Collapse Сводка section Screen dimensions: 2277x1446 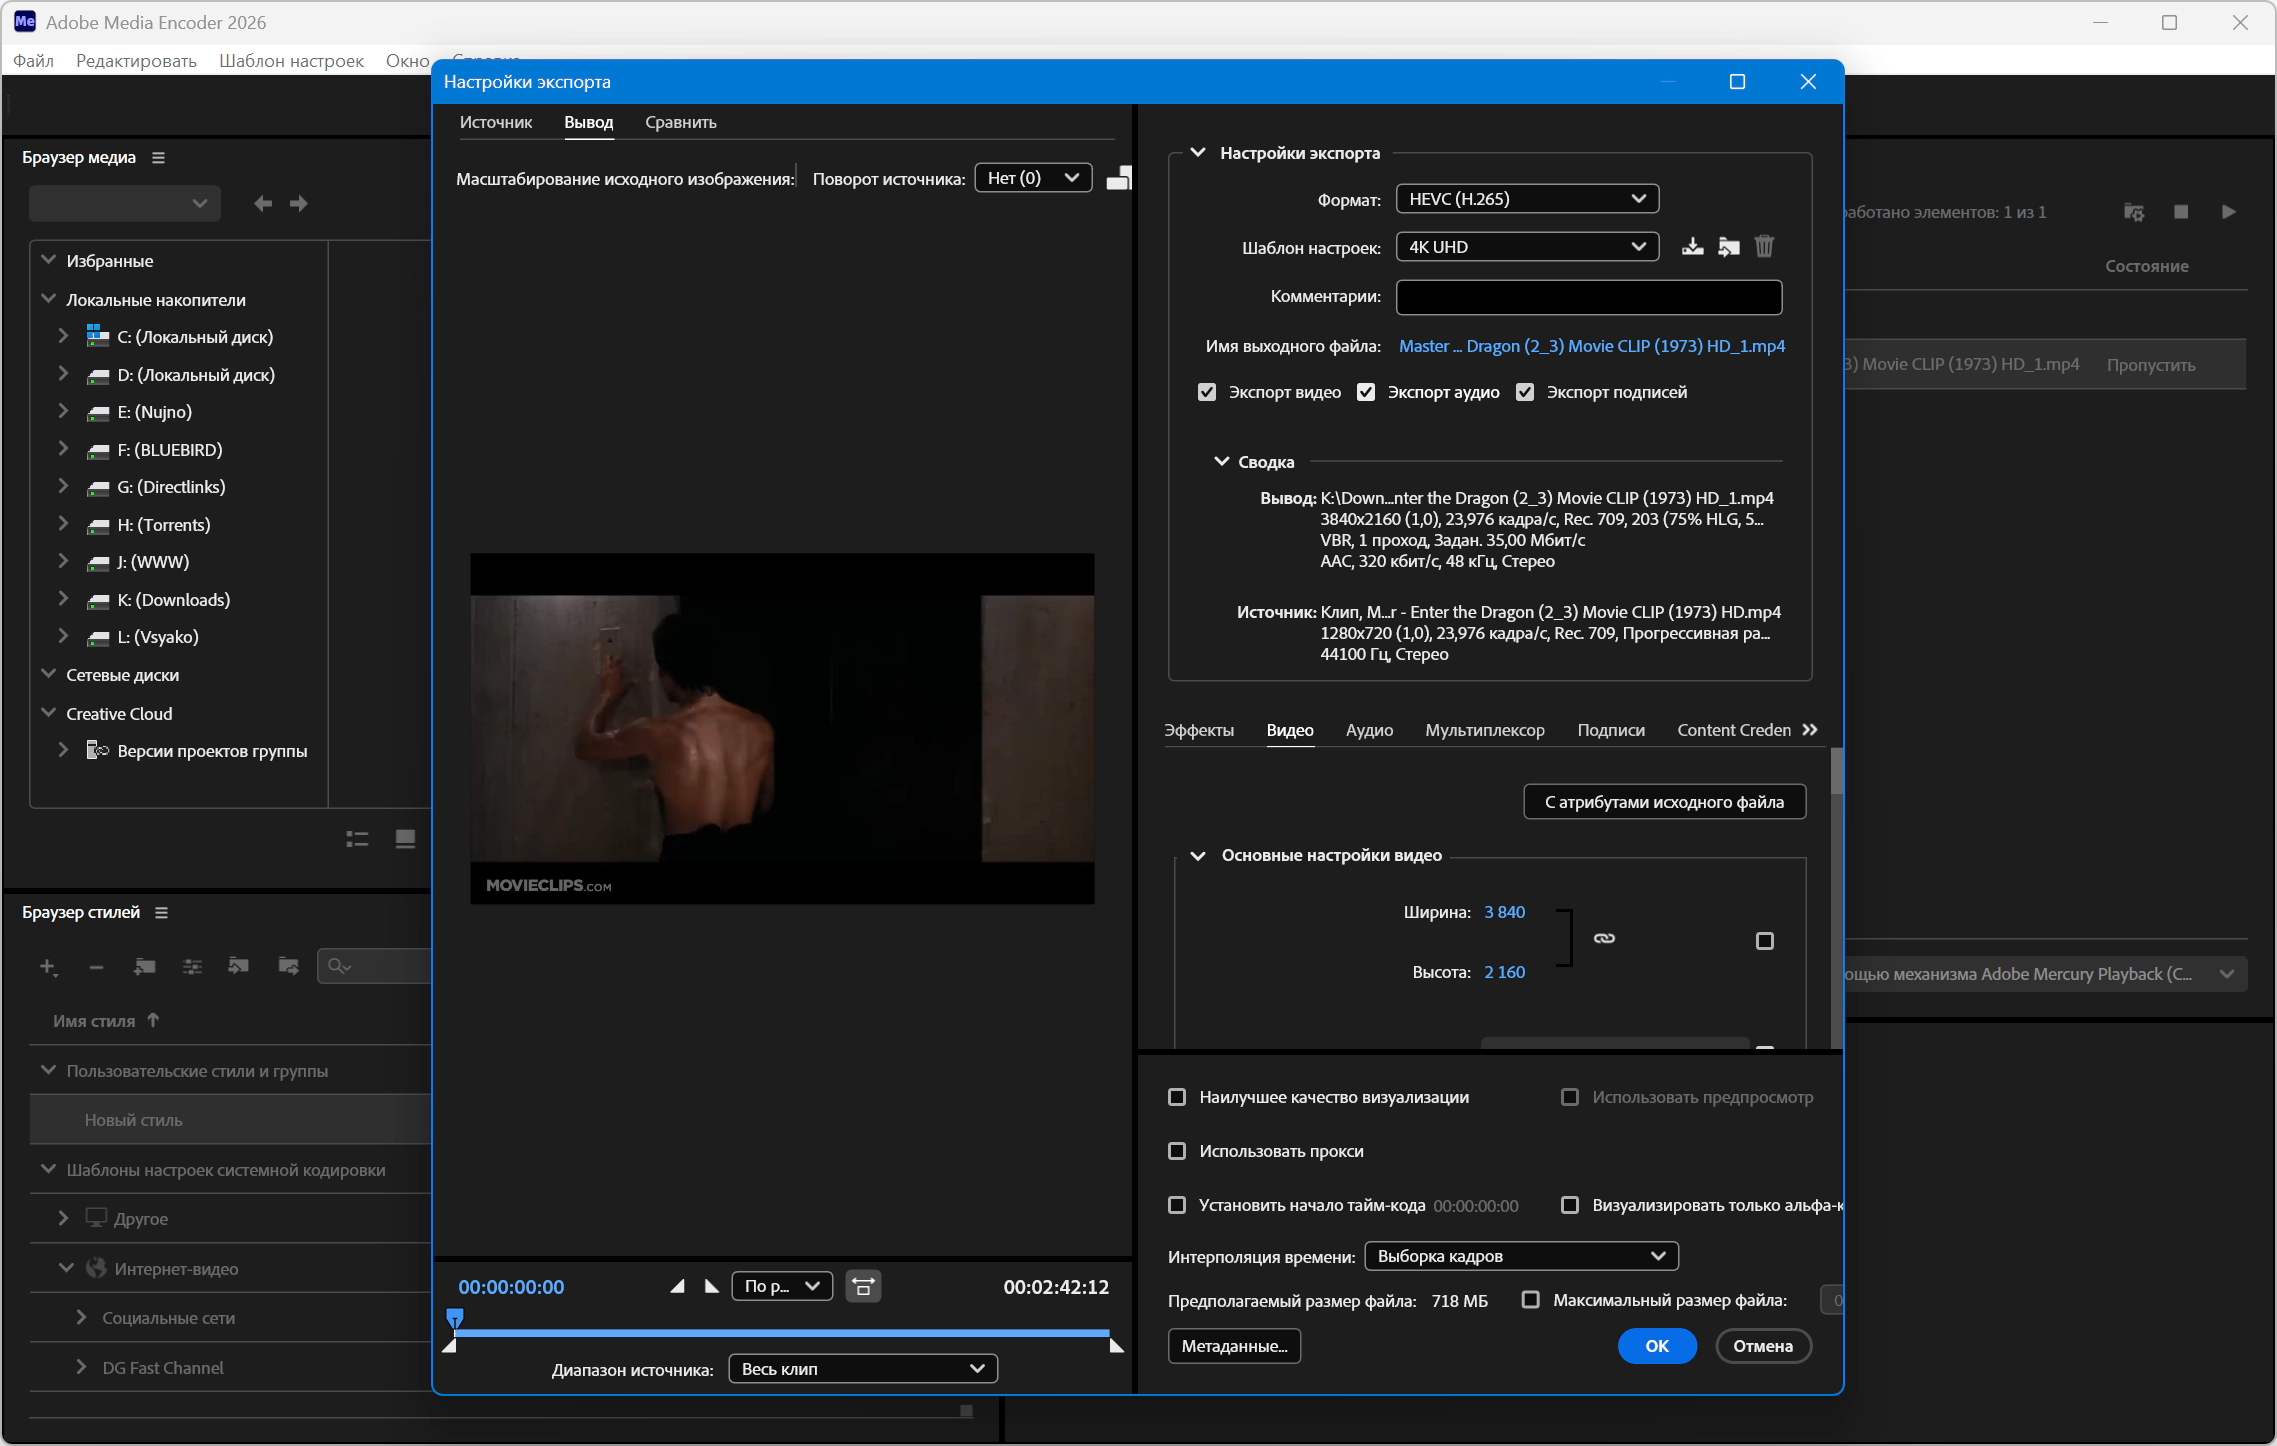(1221, 462)
